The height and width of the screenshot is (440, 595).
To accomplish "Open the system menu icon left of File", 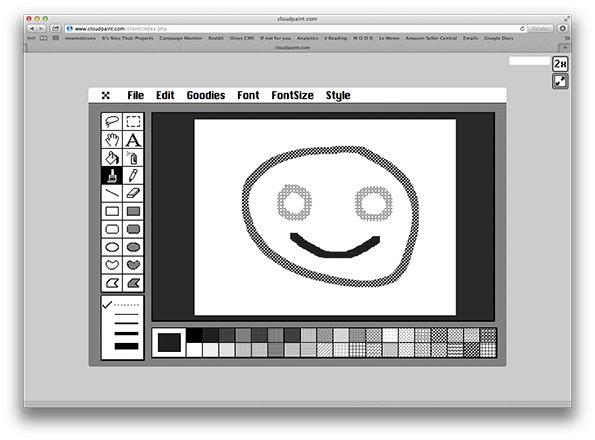I will tap(106, 95).
